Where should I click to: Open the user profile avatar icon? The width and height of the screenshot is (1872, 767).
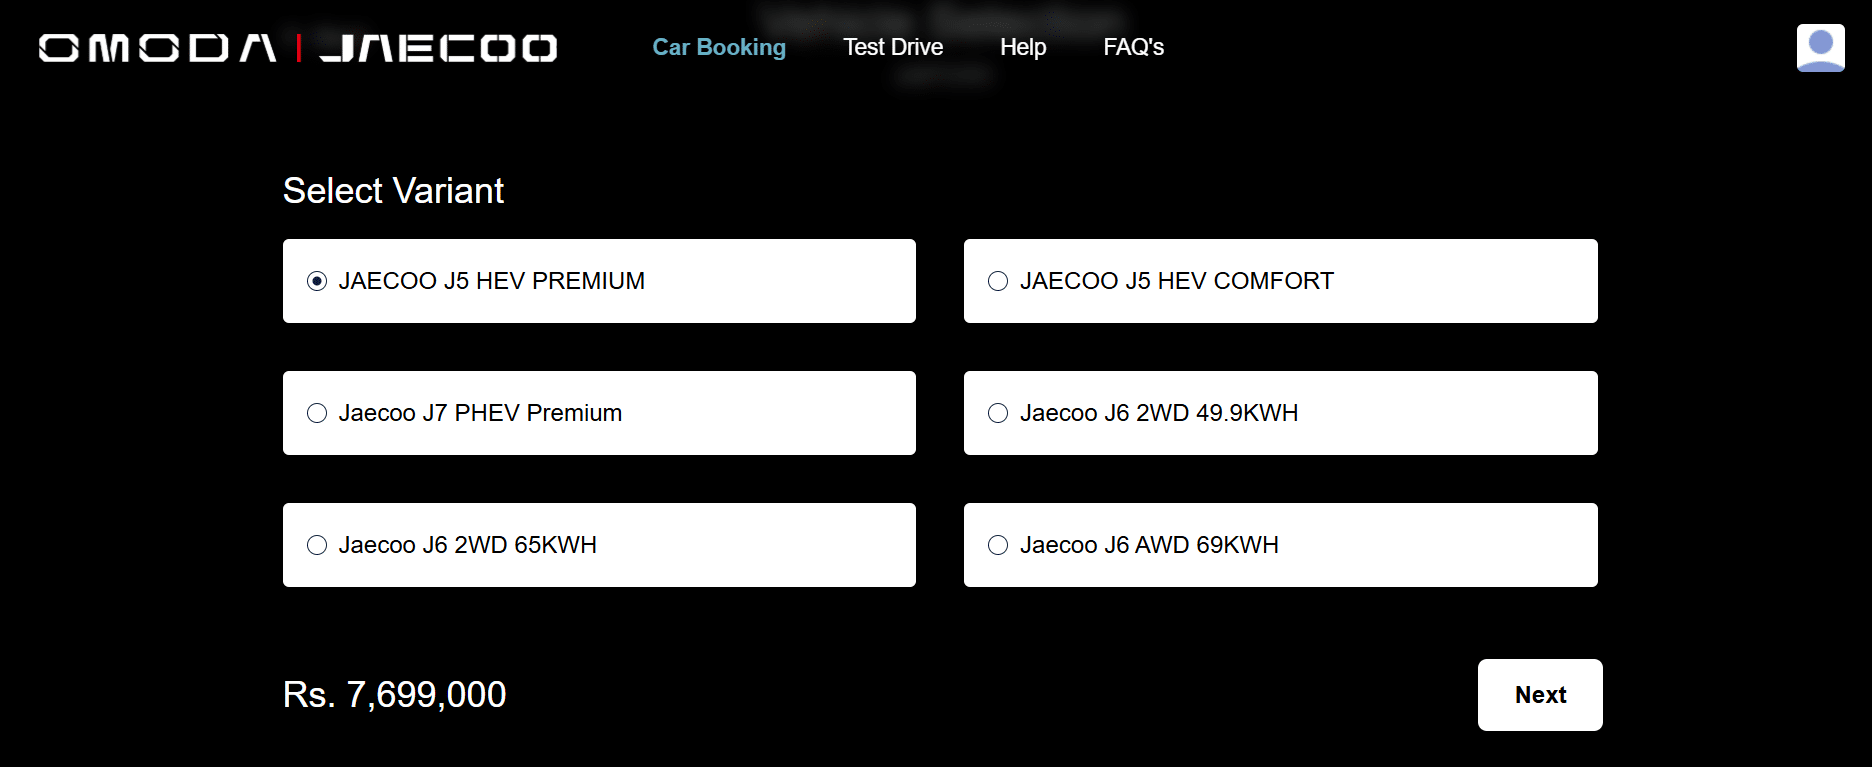(x=1820, y=48)
